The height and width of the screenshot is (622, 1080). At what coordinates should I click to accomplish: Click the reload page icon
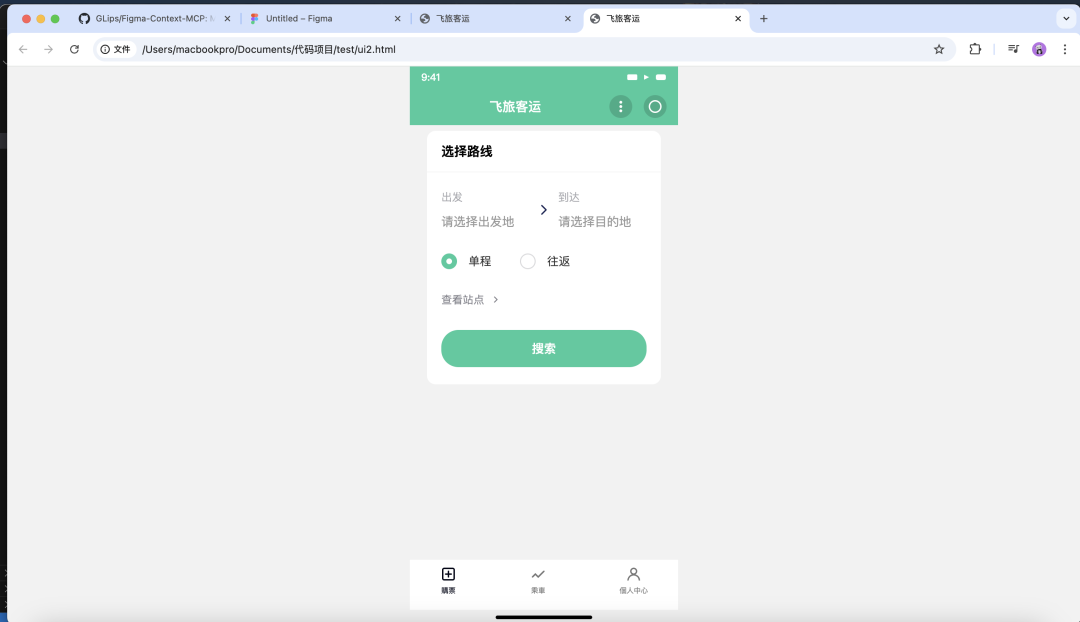tap(74, 48)
